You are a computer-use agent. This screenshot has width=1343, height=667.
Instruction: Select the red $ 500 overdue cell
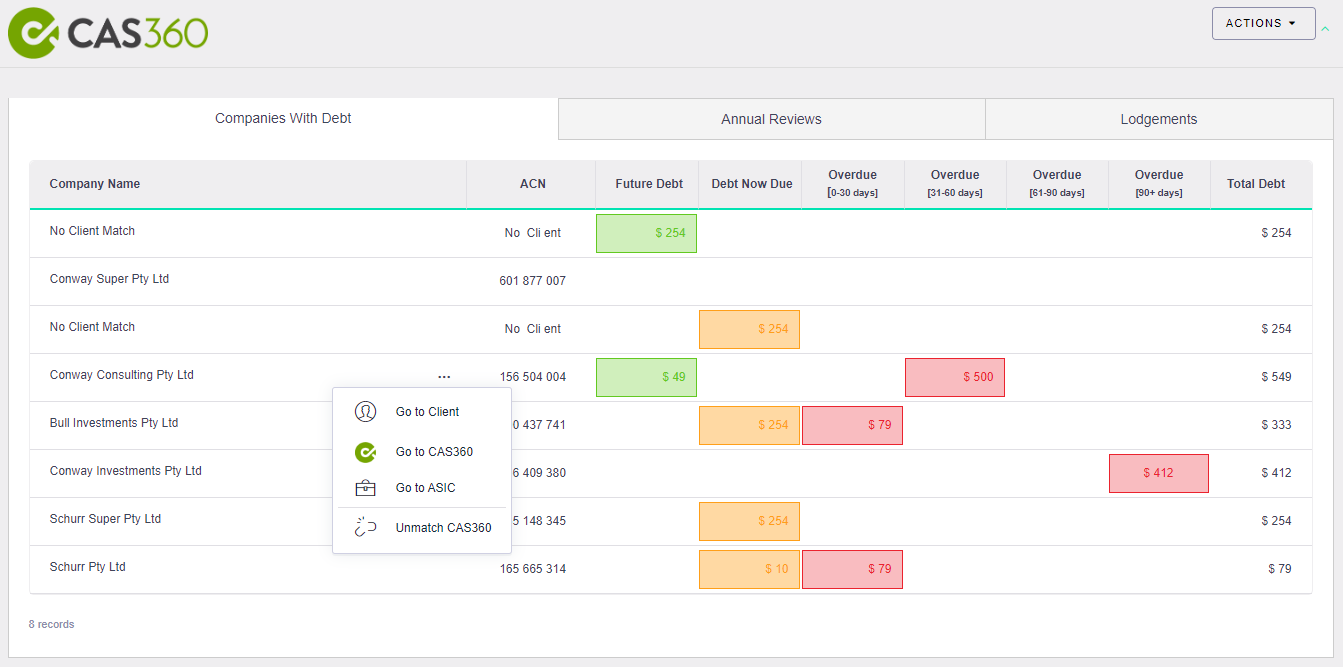(955, 377)
